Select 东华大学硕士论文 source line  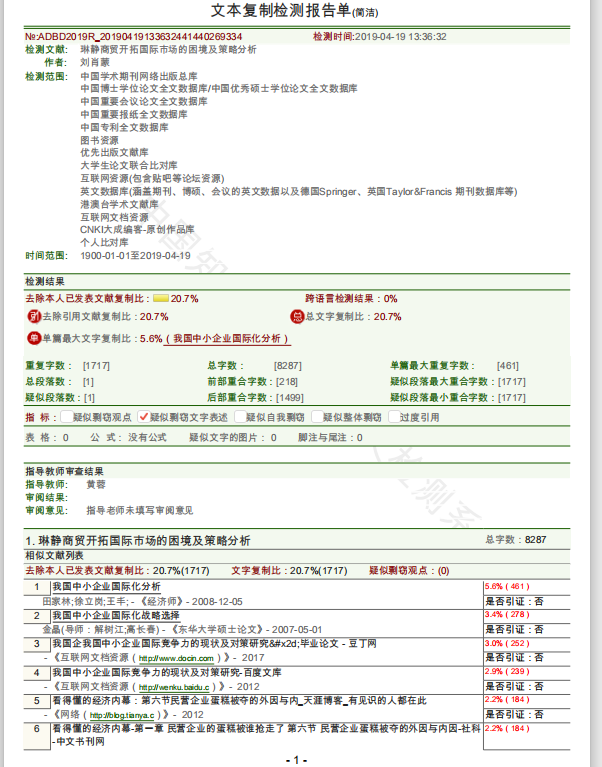pyautogui.click(x=218, y=630)
